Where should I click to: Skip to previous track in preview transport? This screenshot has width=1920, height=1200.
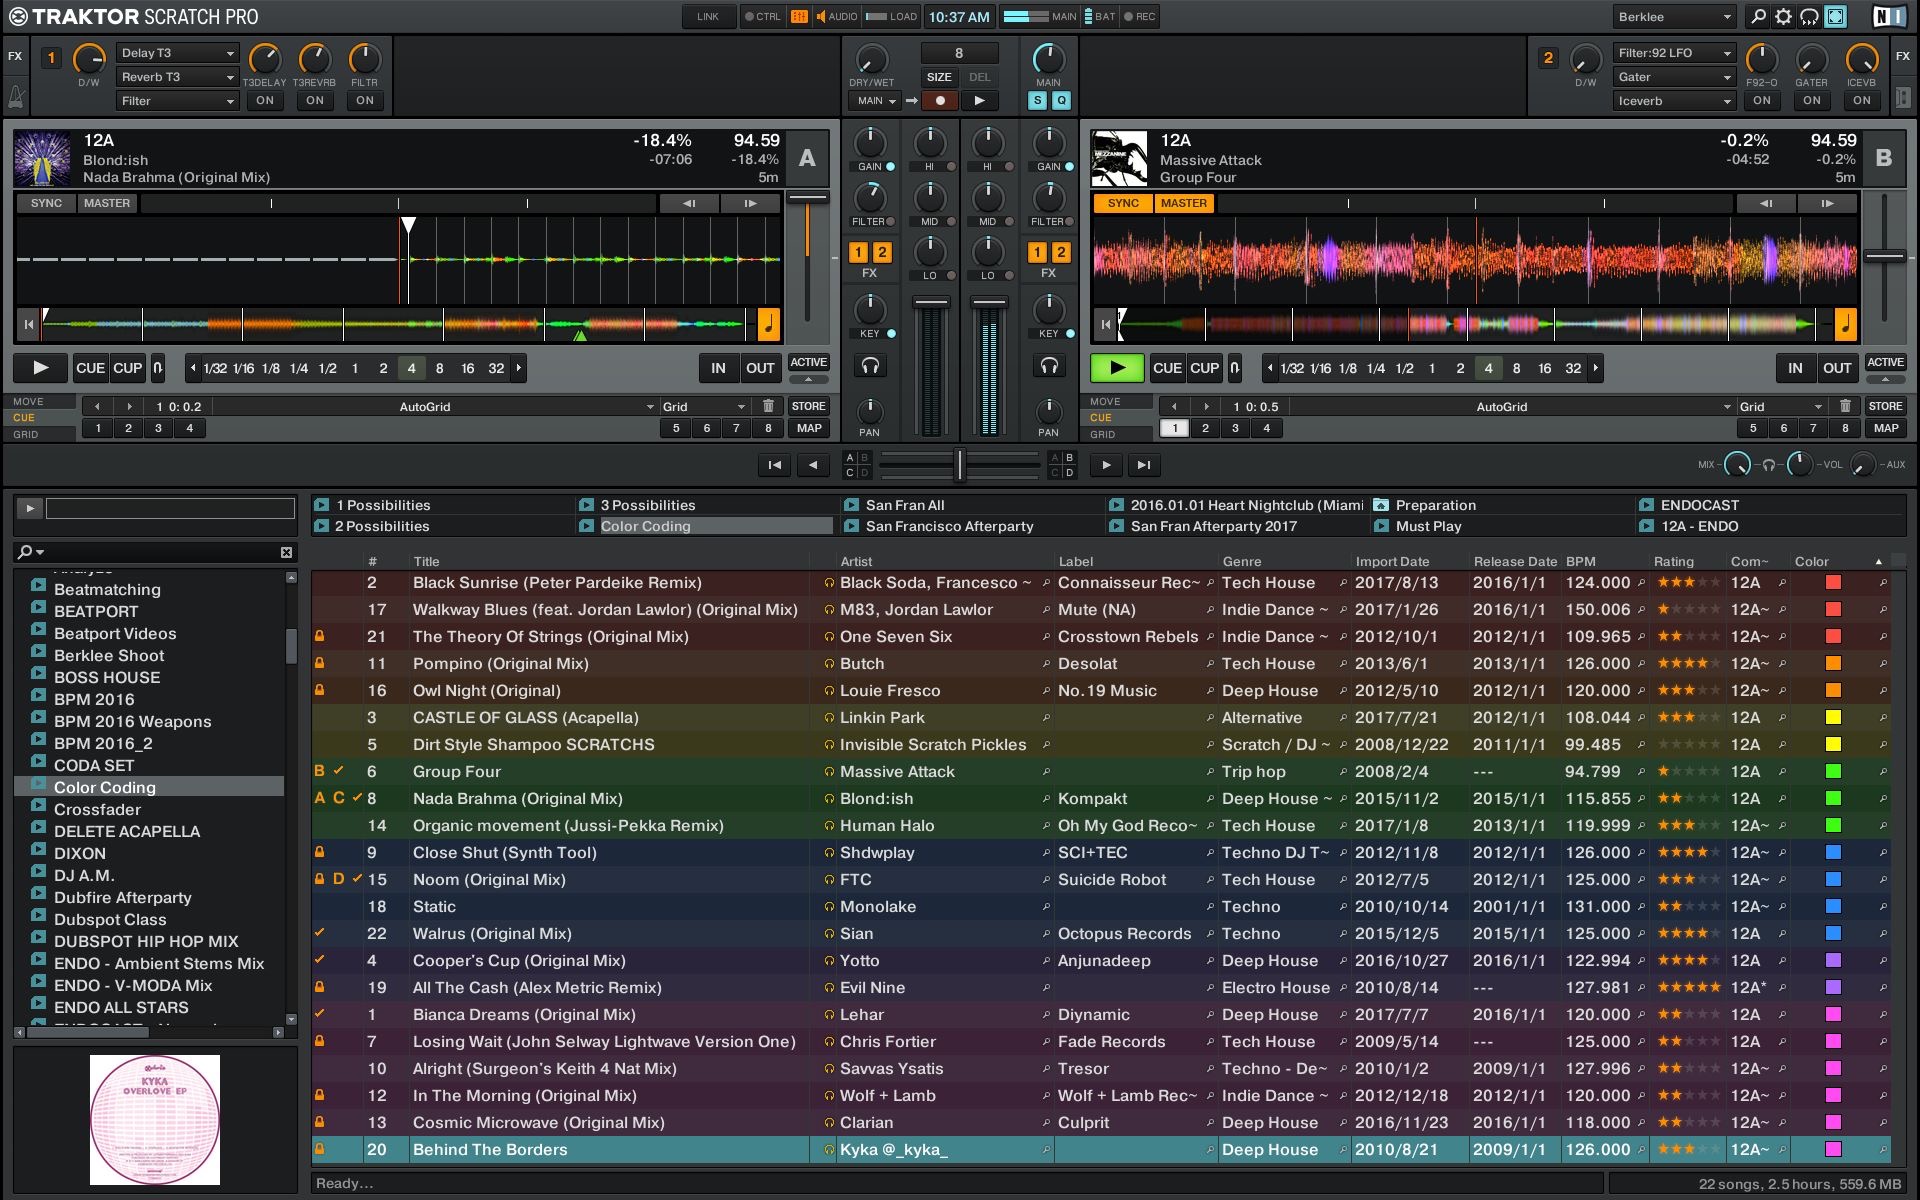(x=774, y=464)
